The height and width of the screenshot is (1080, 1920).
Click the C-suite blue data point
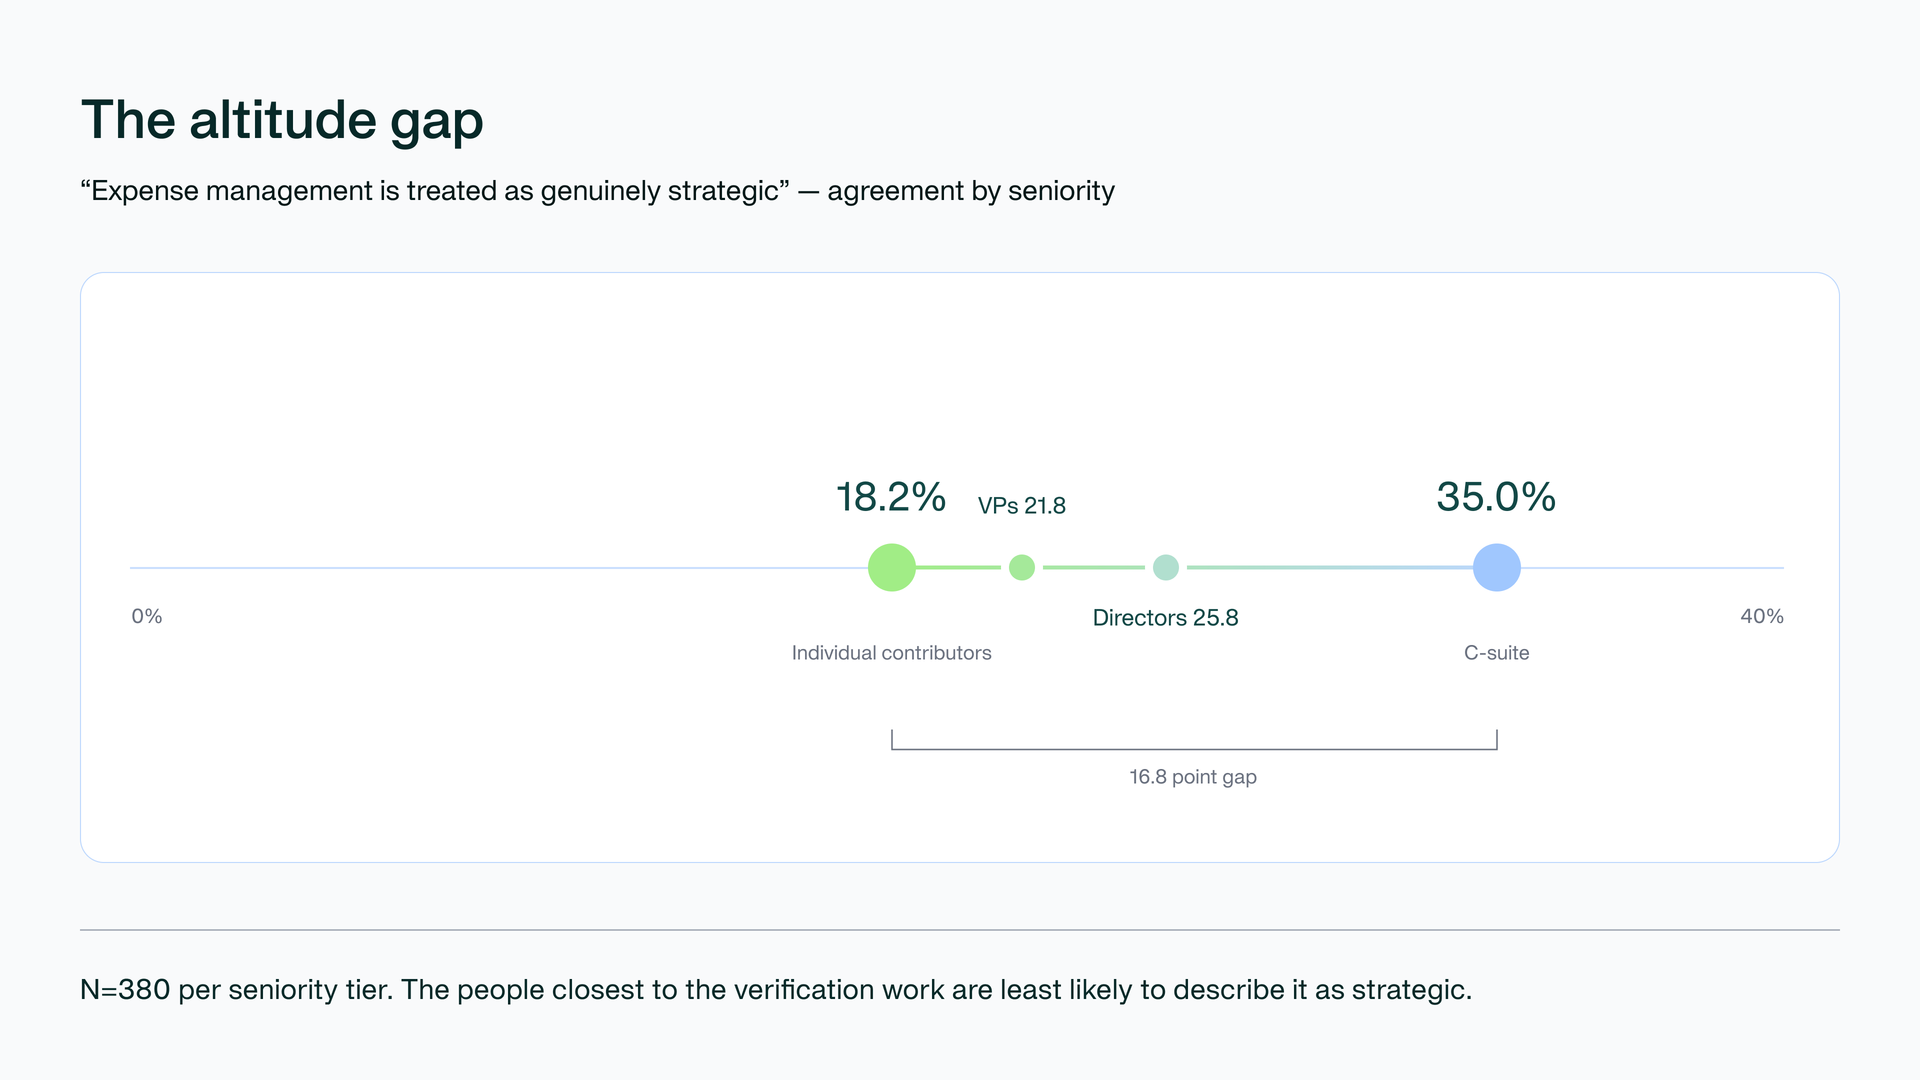point(1497,568)
